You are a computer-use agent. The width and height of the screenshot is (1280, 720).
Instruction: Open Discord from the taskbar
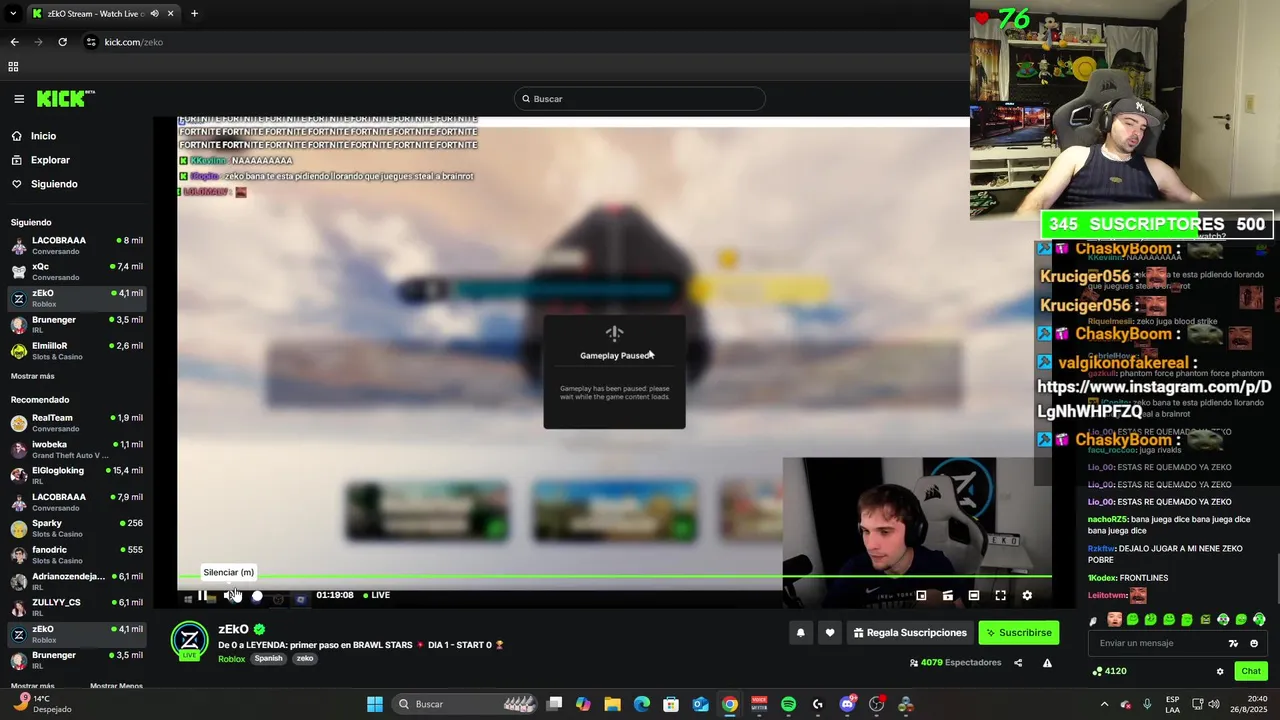pyautogui.click(x=848, y=704)
